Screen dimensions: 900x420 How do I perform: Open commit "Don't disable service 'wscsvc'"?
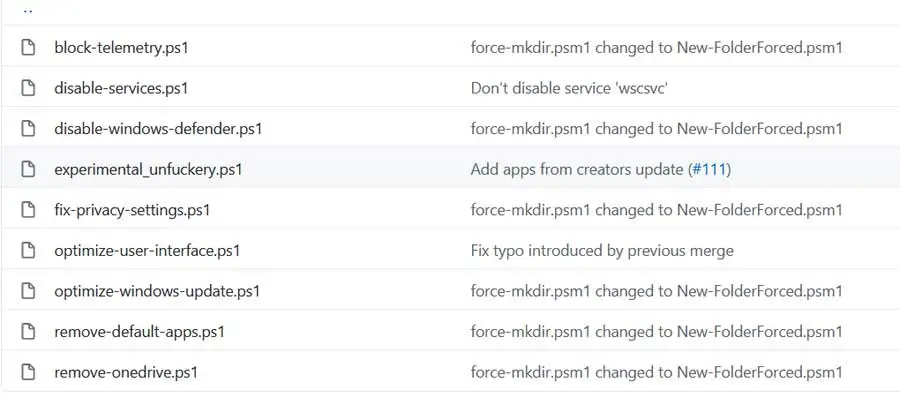[x=569, y=88]
